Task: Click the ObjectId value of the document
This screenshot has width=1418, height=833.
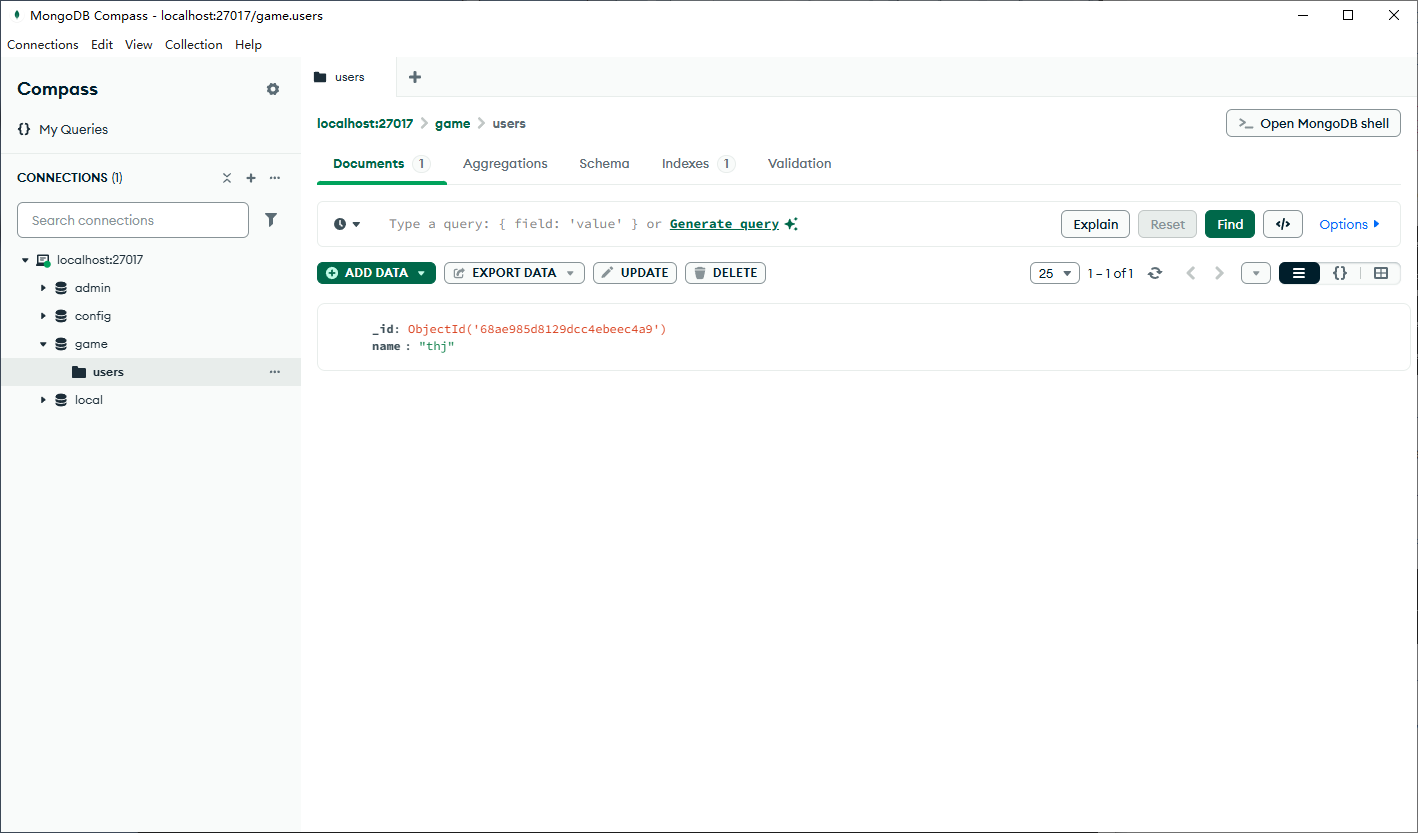Action: [x=537, y=329]
